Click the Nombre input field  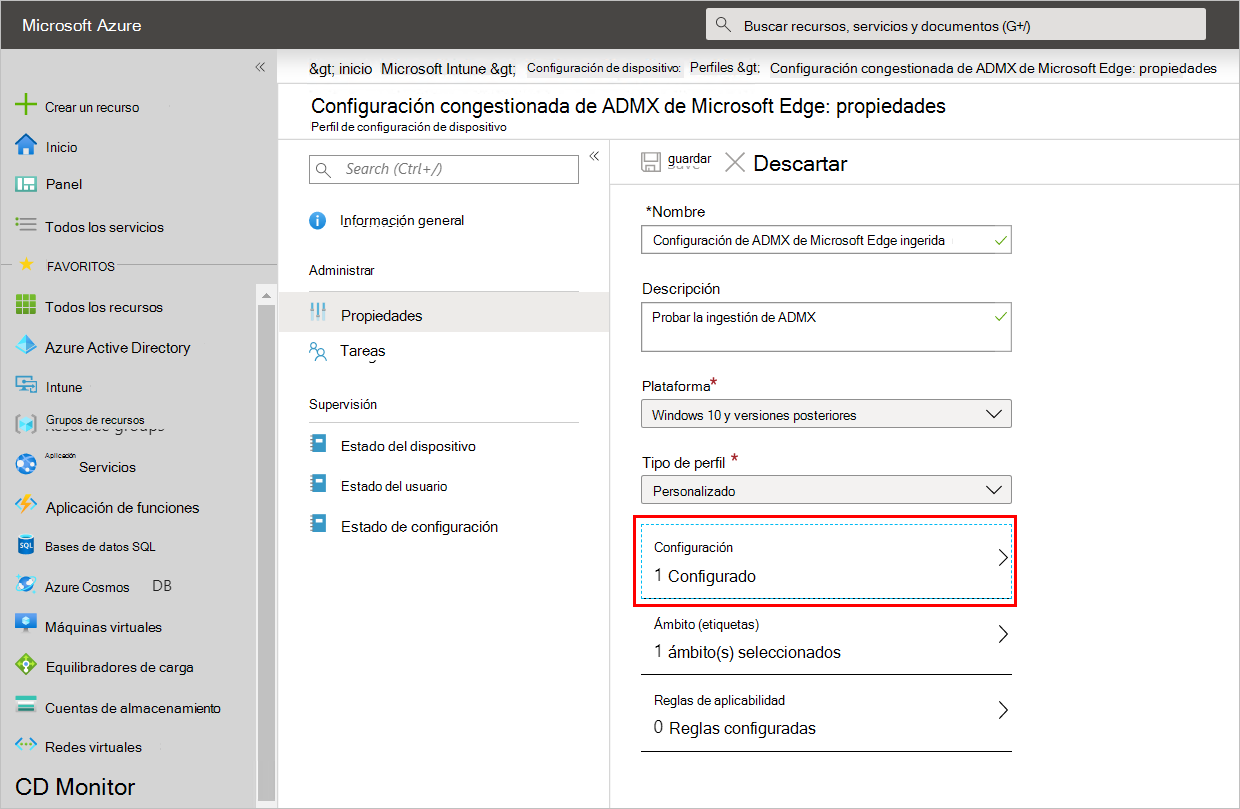pos(826,239)
